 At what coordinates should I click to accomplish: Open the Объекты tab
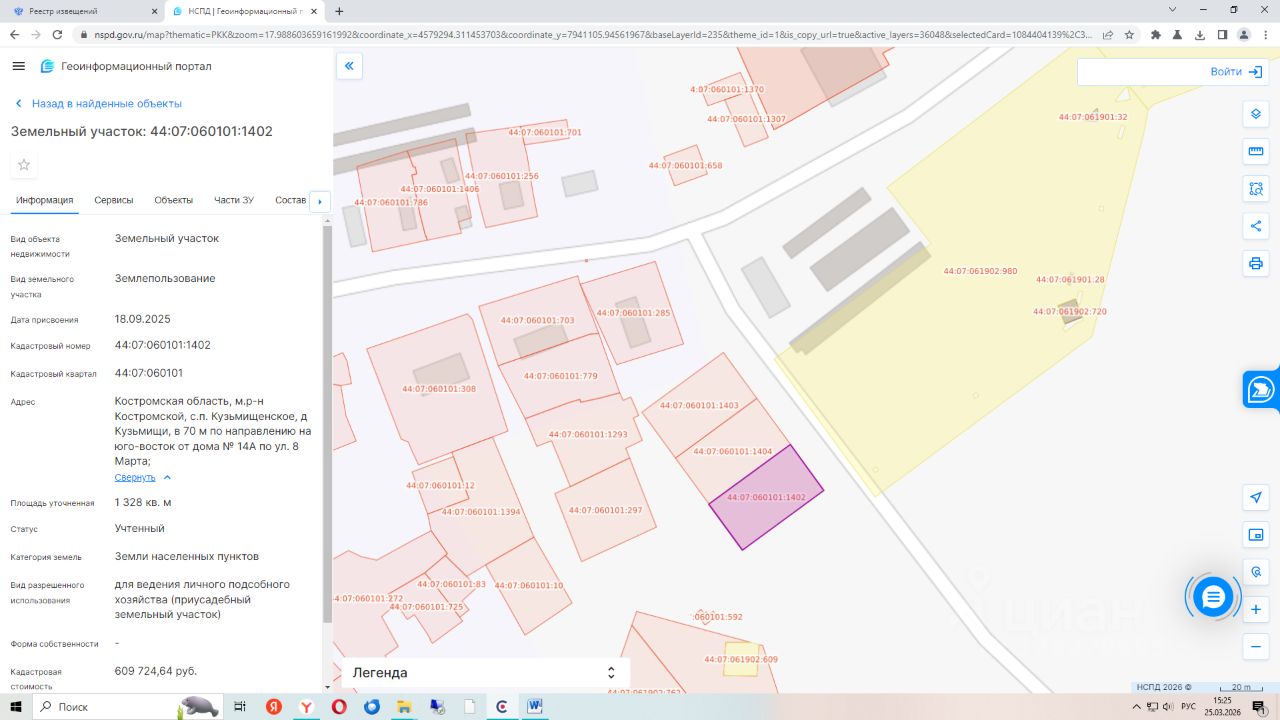pos(174,200)
